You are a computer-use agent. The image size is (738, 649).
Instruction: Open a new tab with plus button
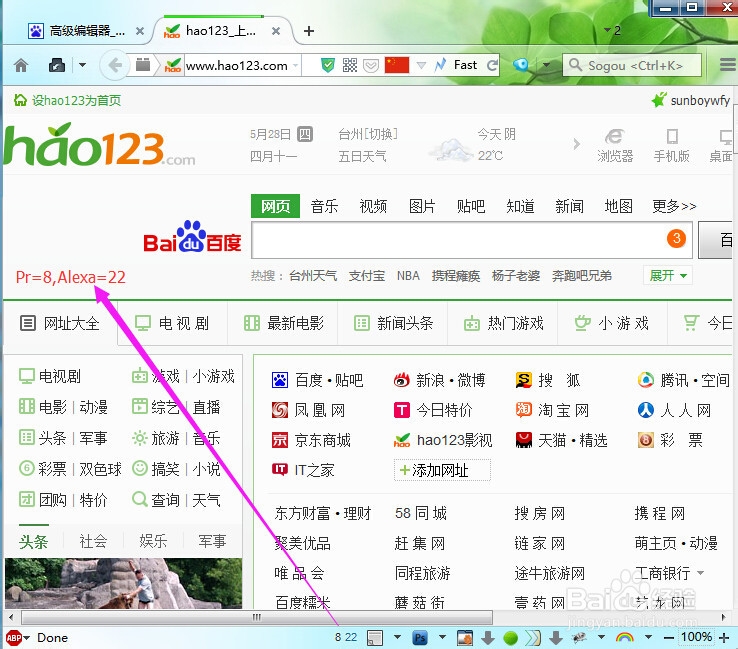pyautogui.click(x=309, y=31)
